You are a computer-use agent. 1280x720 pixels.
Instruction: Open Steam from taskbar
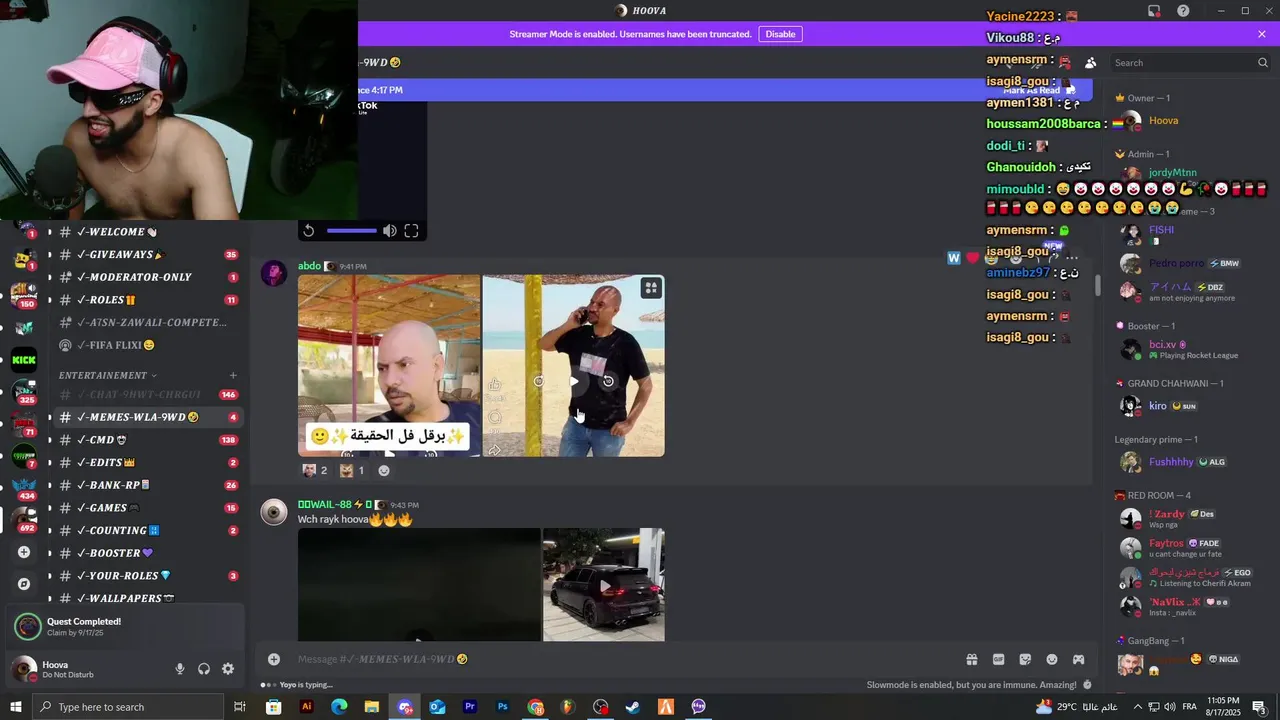pos(633,707)
